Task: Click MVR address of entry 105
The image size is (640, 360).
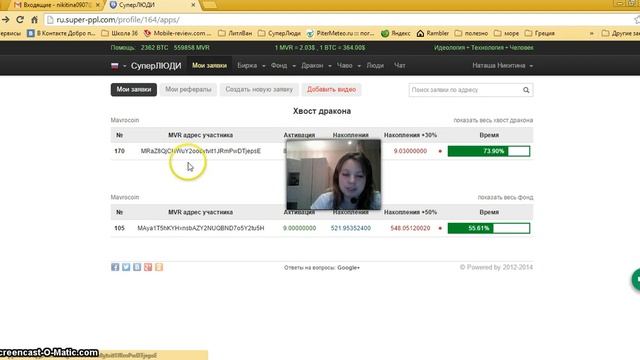Action: click(200, 228)
